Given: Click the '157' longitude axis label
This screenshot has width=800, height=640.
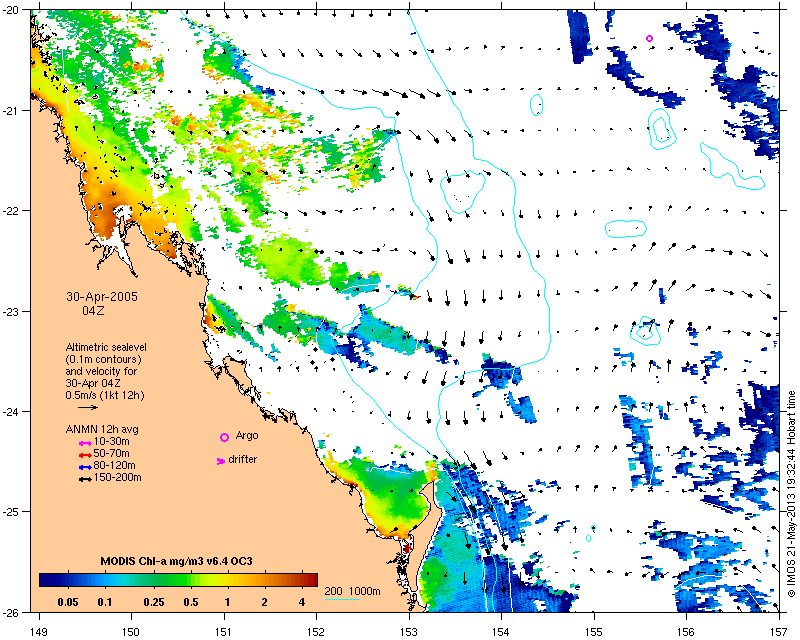Looking at the screenshot, I should (779, 632).
